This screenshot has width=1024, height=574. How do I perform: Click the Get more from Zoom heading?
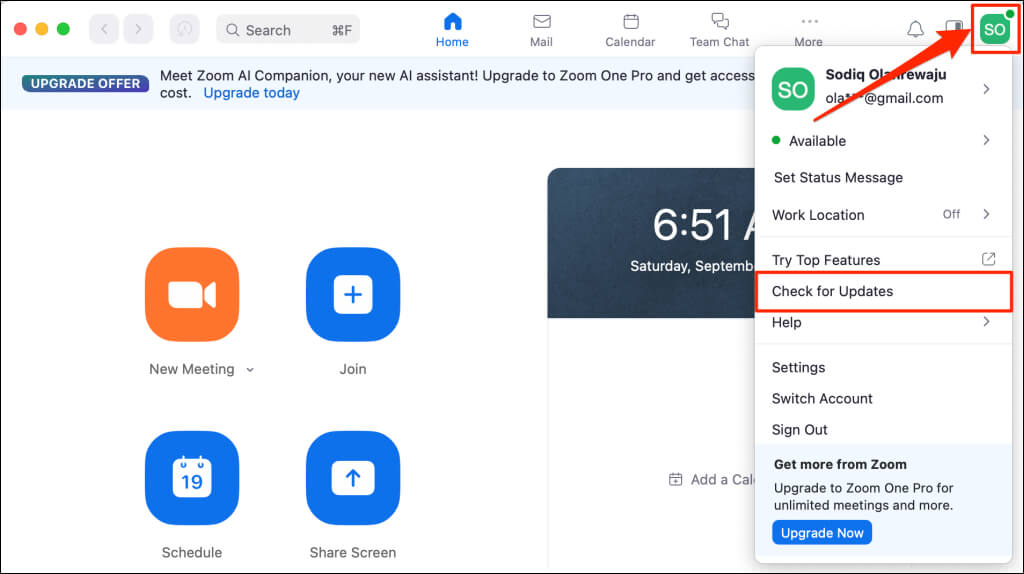(x=840, y=464)
